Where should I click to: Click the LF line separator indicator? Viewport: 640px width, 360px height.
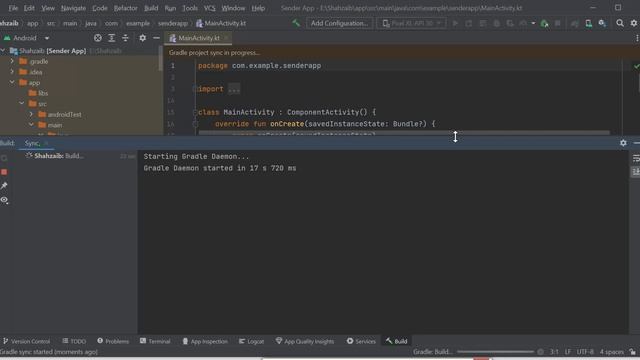568,352
